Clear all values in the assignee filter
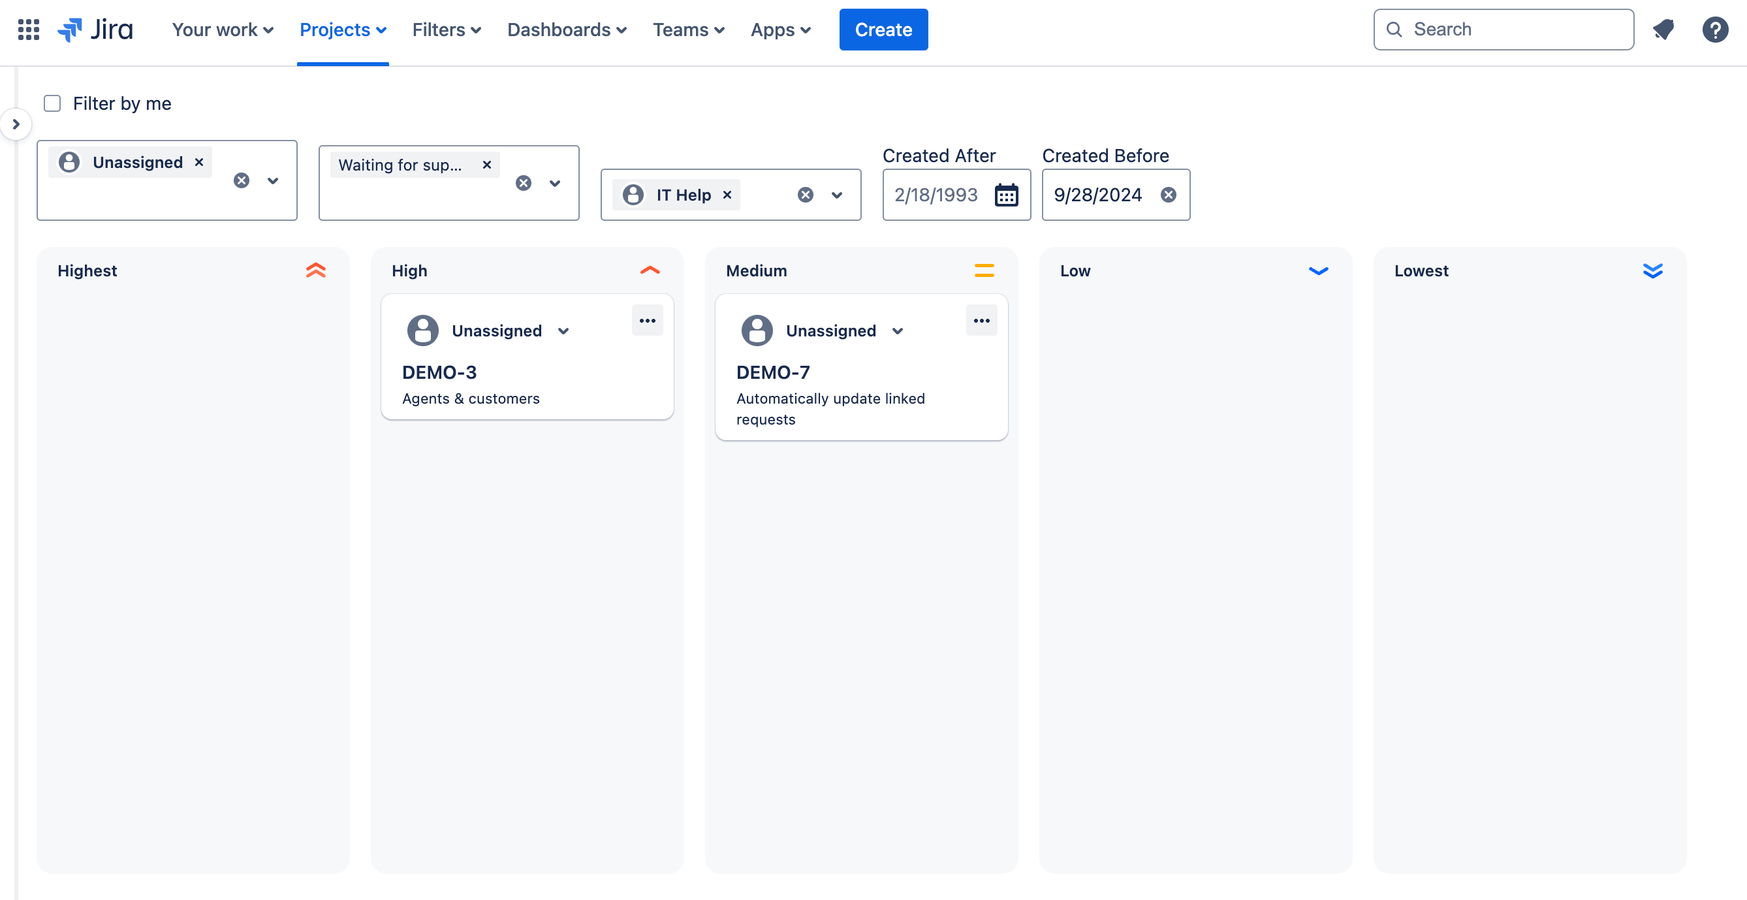1747x900 pixels. [x=241, y=181]
